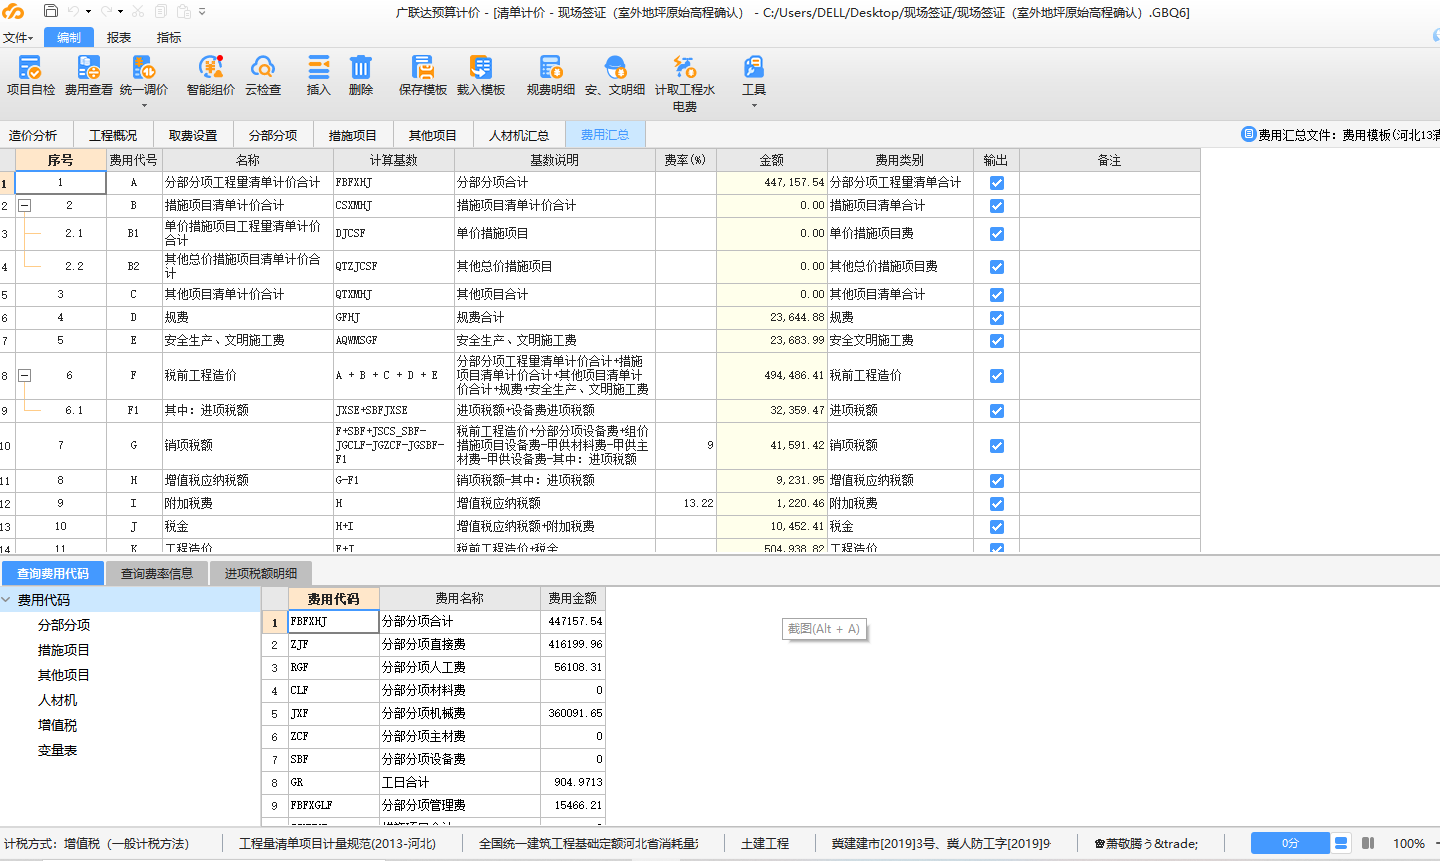
Task: Click the Glodon app logo icon
Action: 13,12
